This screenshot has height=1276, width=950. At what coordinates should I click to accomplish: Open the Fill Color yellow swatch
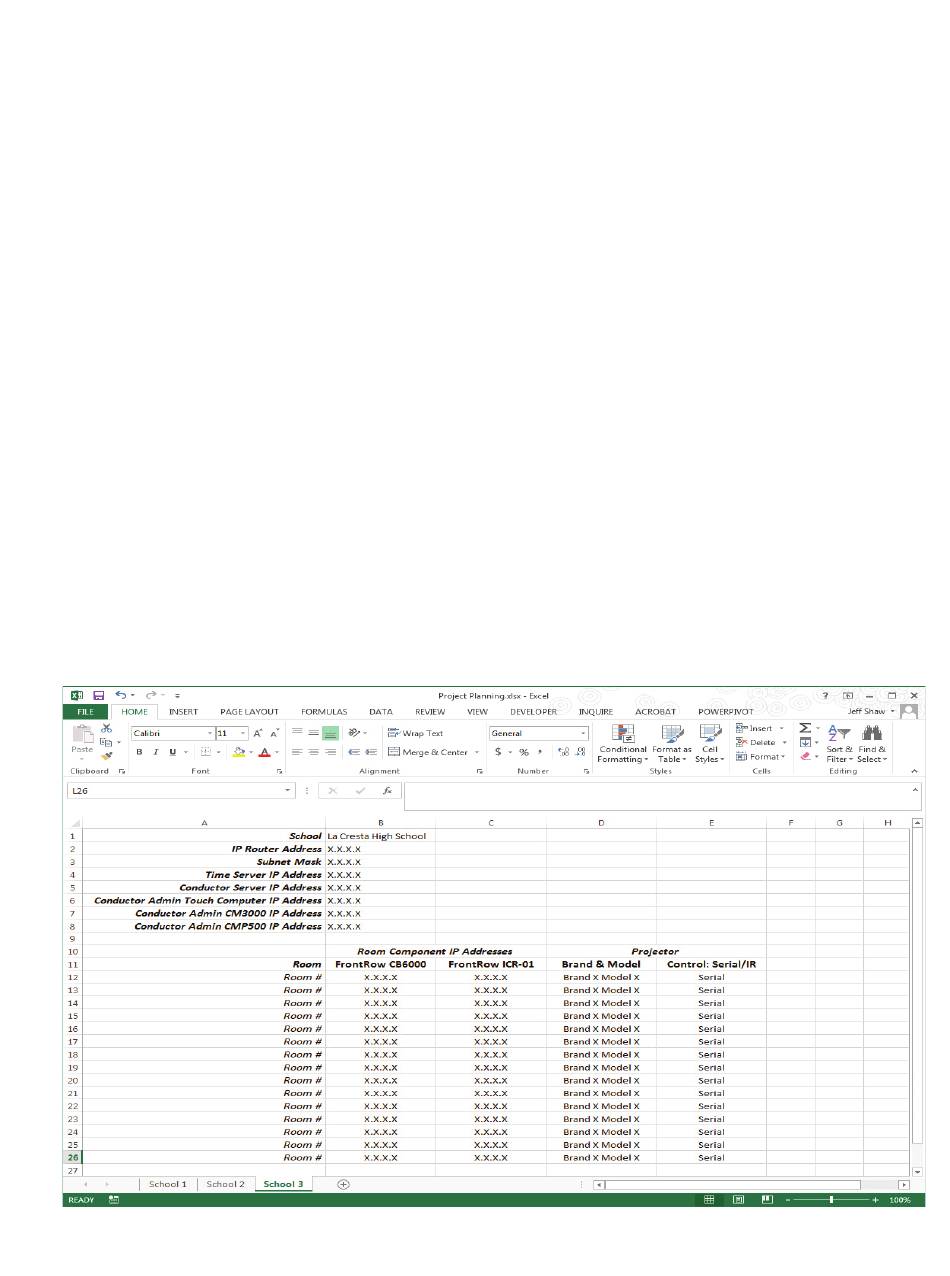(238, 752)
